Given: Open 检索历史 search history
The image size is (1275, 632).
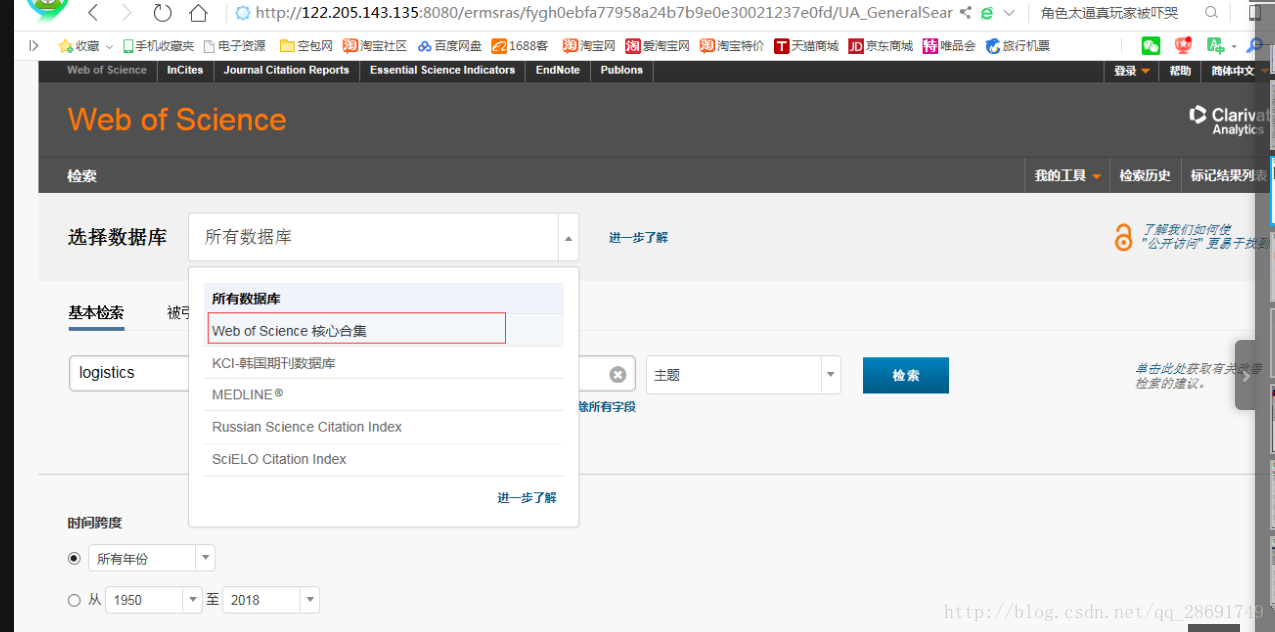Looking at the screenshot, I should point(1145,176).
